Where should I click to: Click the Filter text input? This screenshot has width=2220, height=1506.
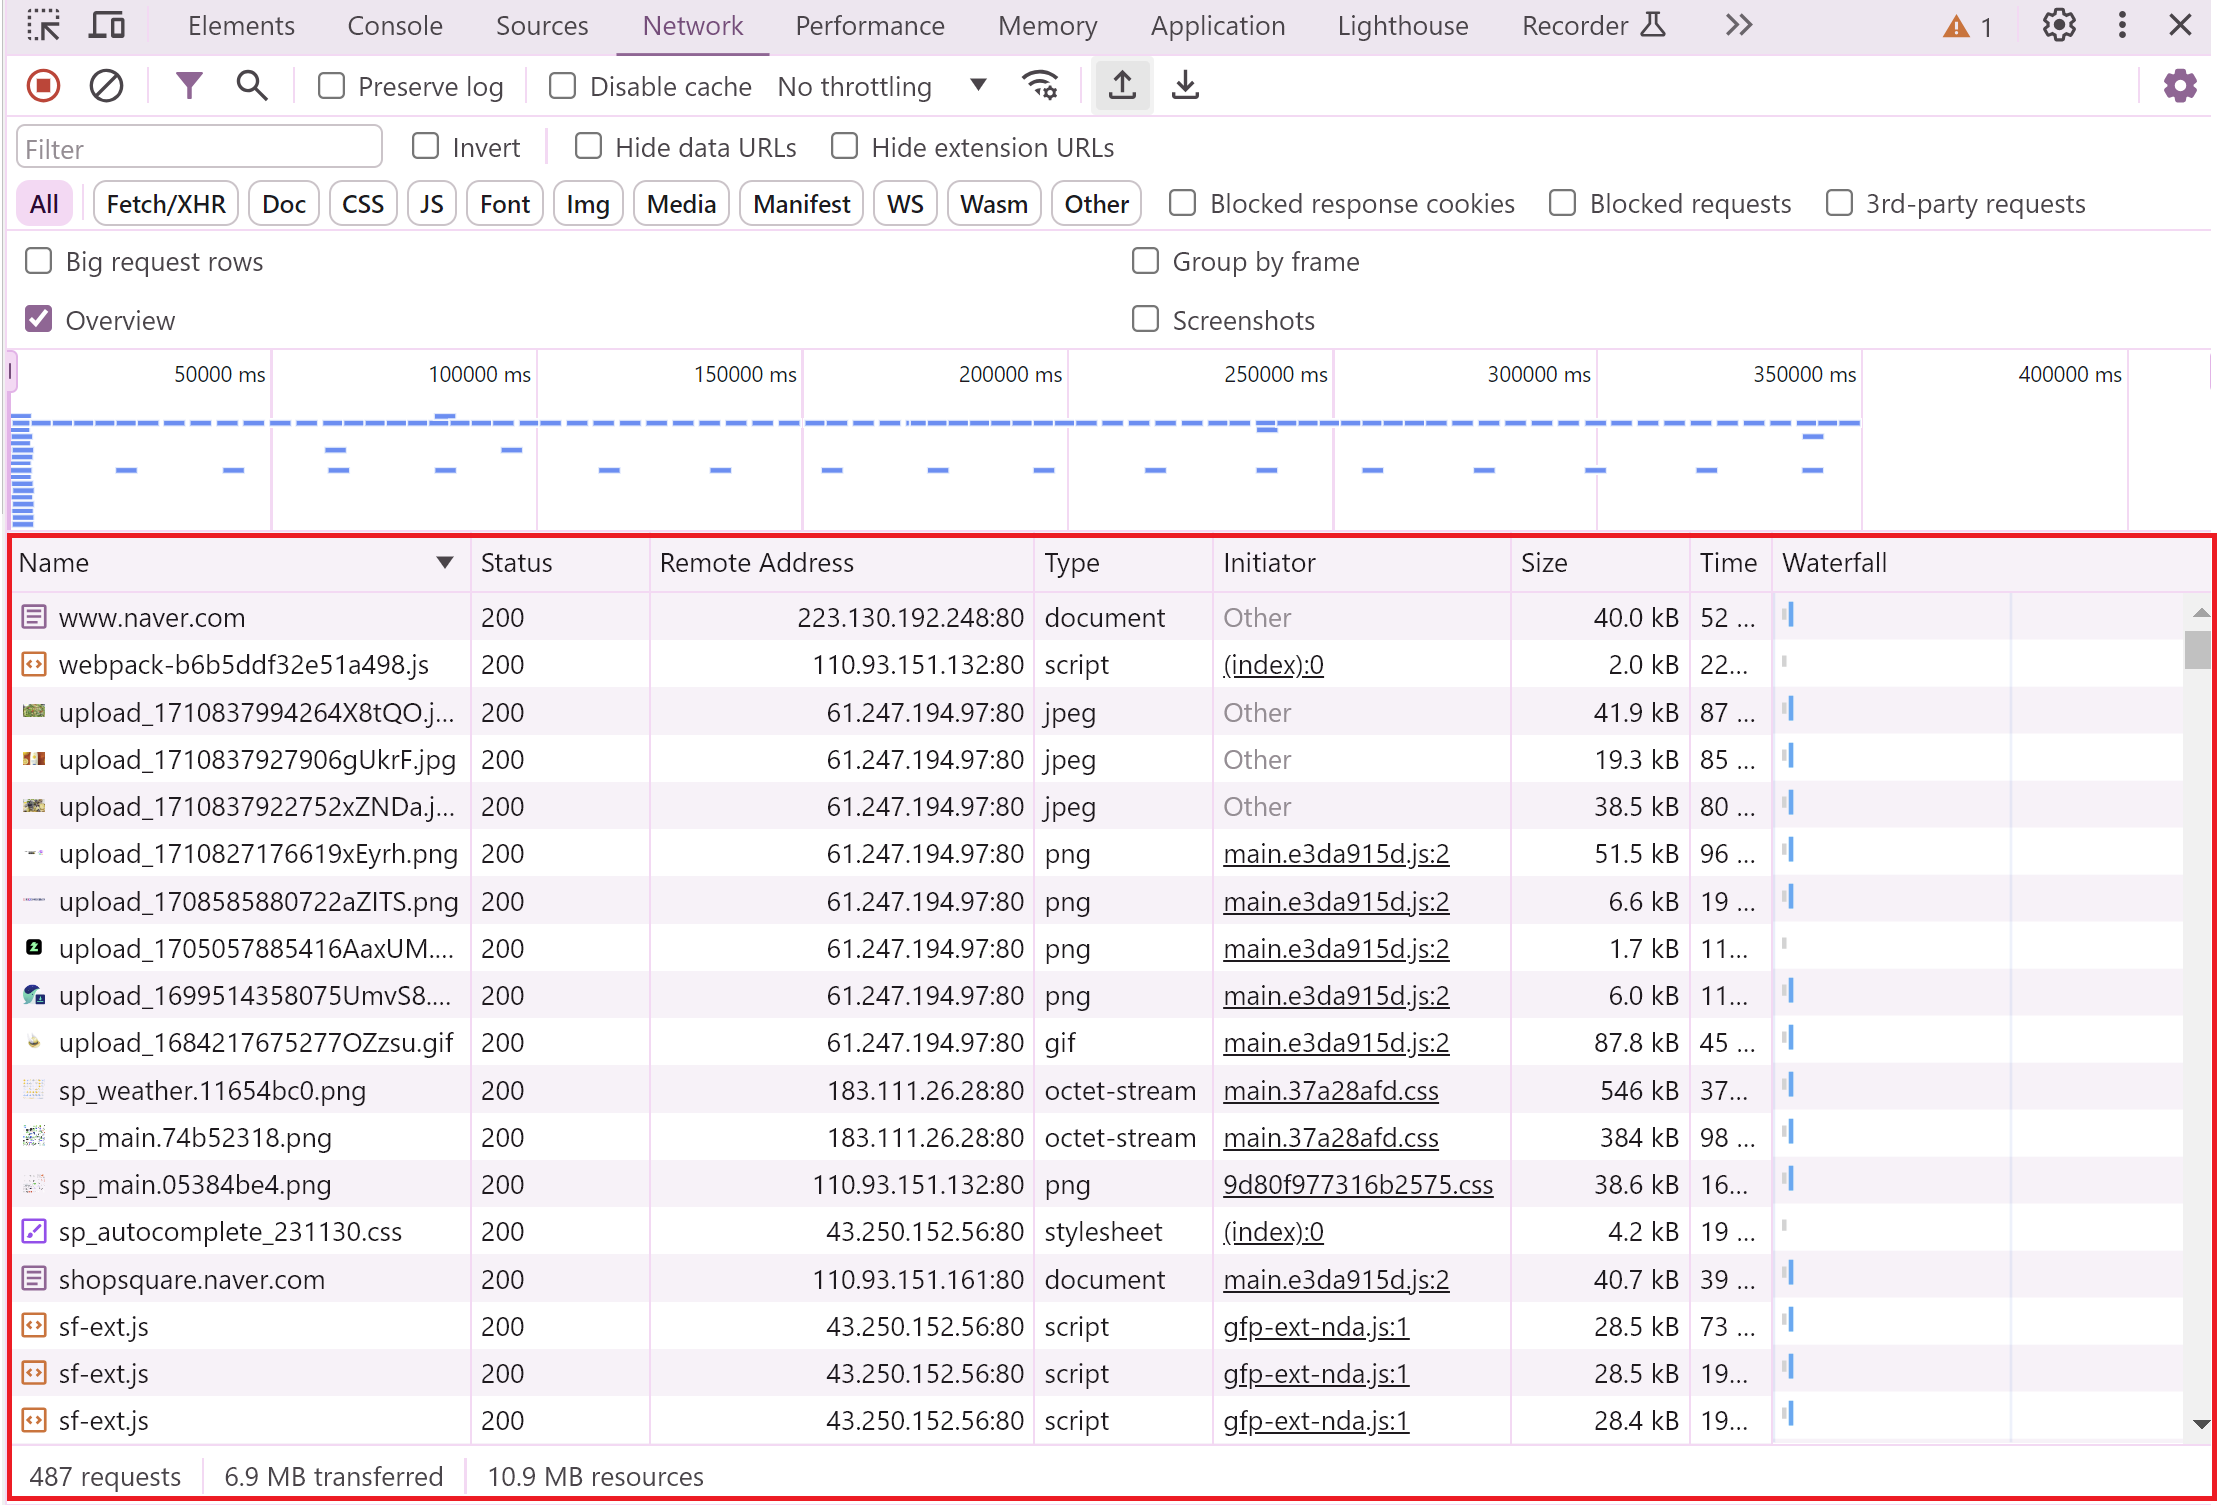coord(199,149)
